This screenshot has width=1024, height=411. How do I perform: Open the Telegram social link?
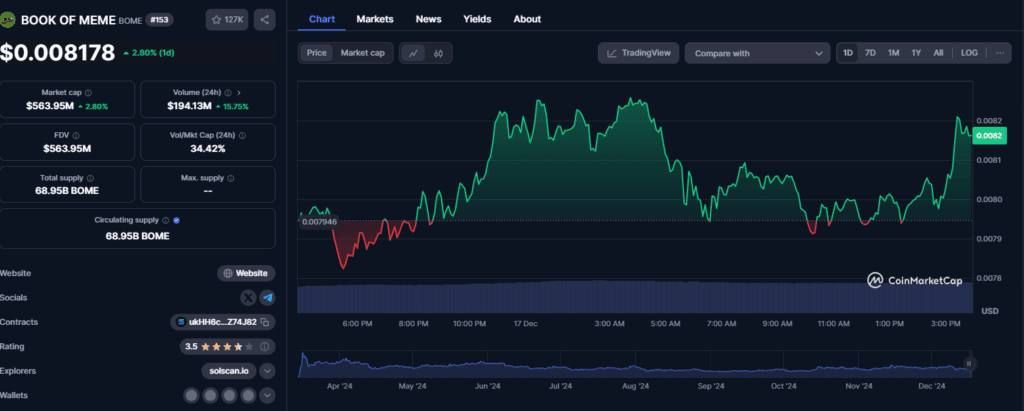click(x=267, y=298)
